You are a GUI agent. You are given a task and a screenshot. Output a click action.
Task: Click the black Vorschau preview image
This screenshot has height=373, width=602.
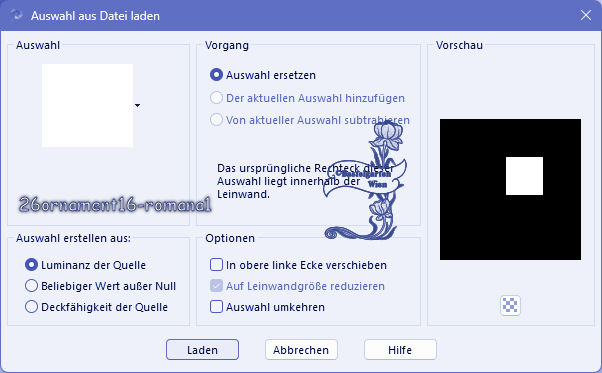(510, 190)
